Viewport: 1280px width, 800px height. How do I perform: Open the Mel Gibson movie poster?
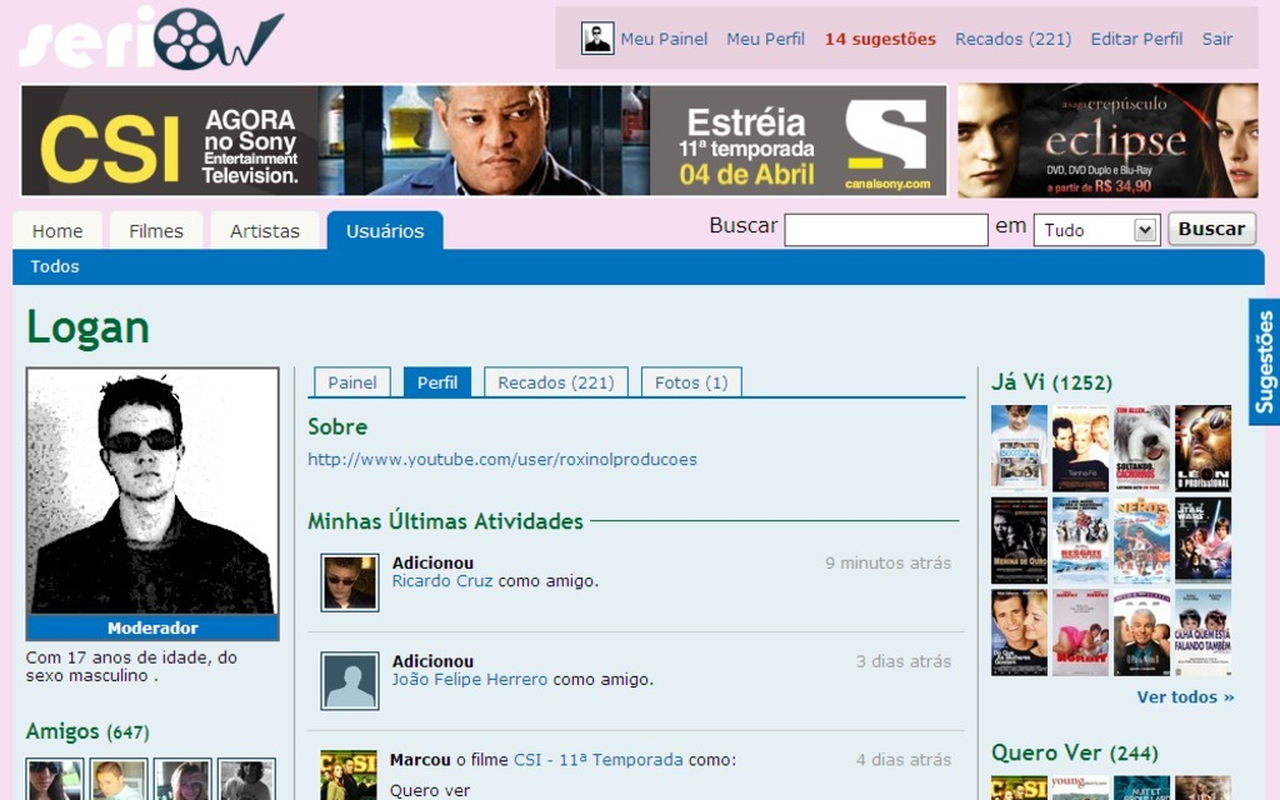click(x=1019, y=633)
